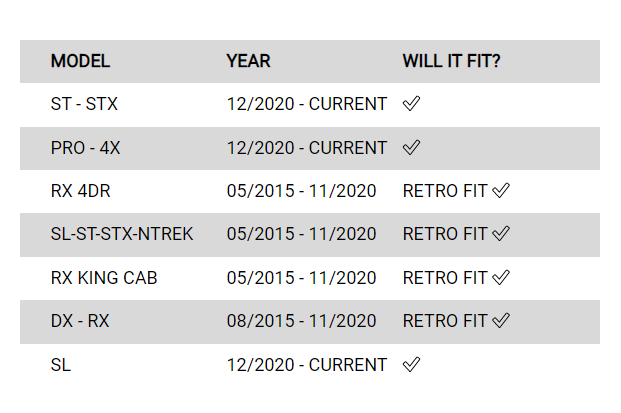Click the 08/2015 - 11/2020 year cell
Viewport: 621px width, 413px height.
pyautogui.click(x=301, y=321)
